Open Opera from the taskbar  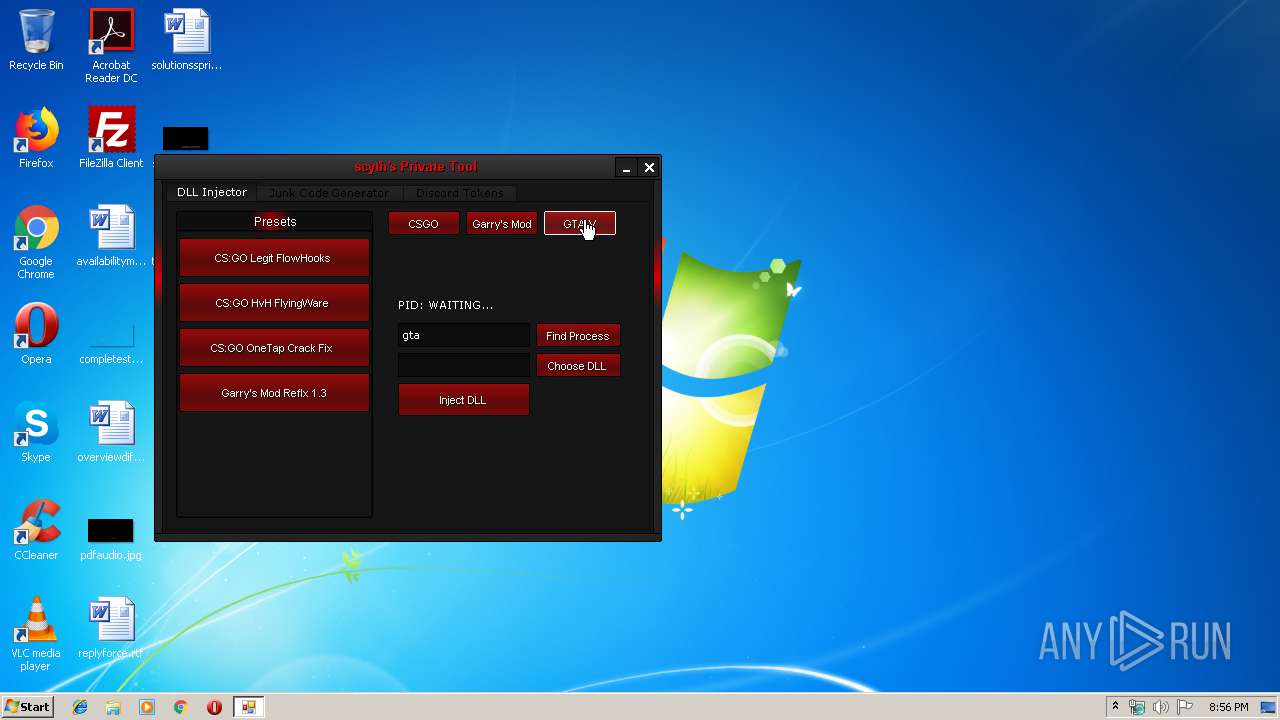coord(214,707)
